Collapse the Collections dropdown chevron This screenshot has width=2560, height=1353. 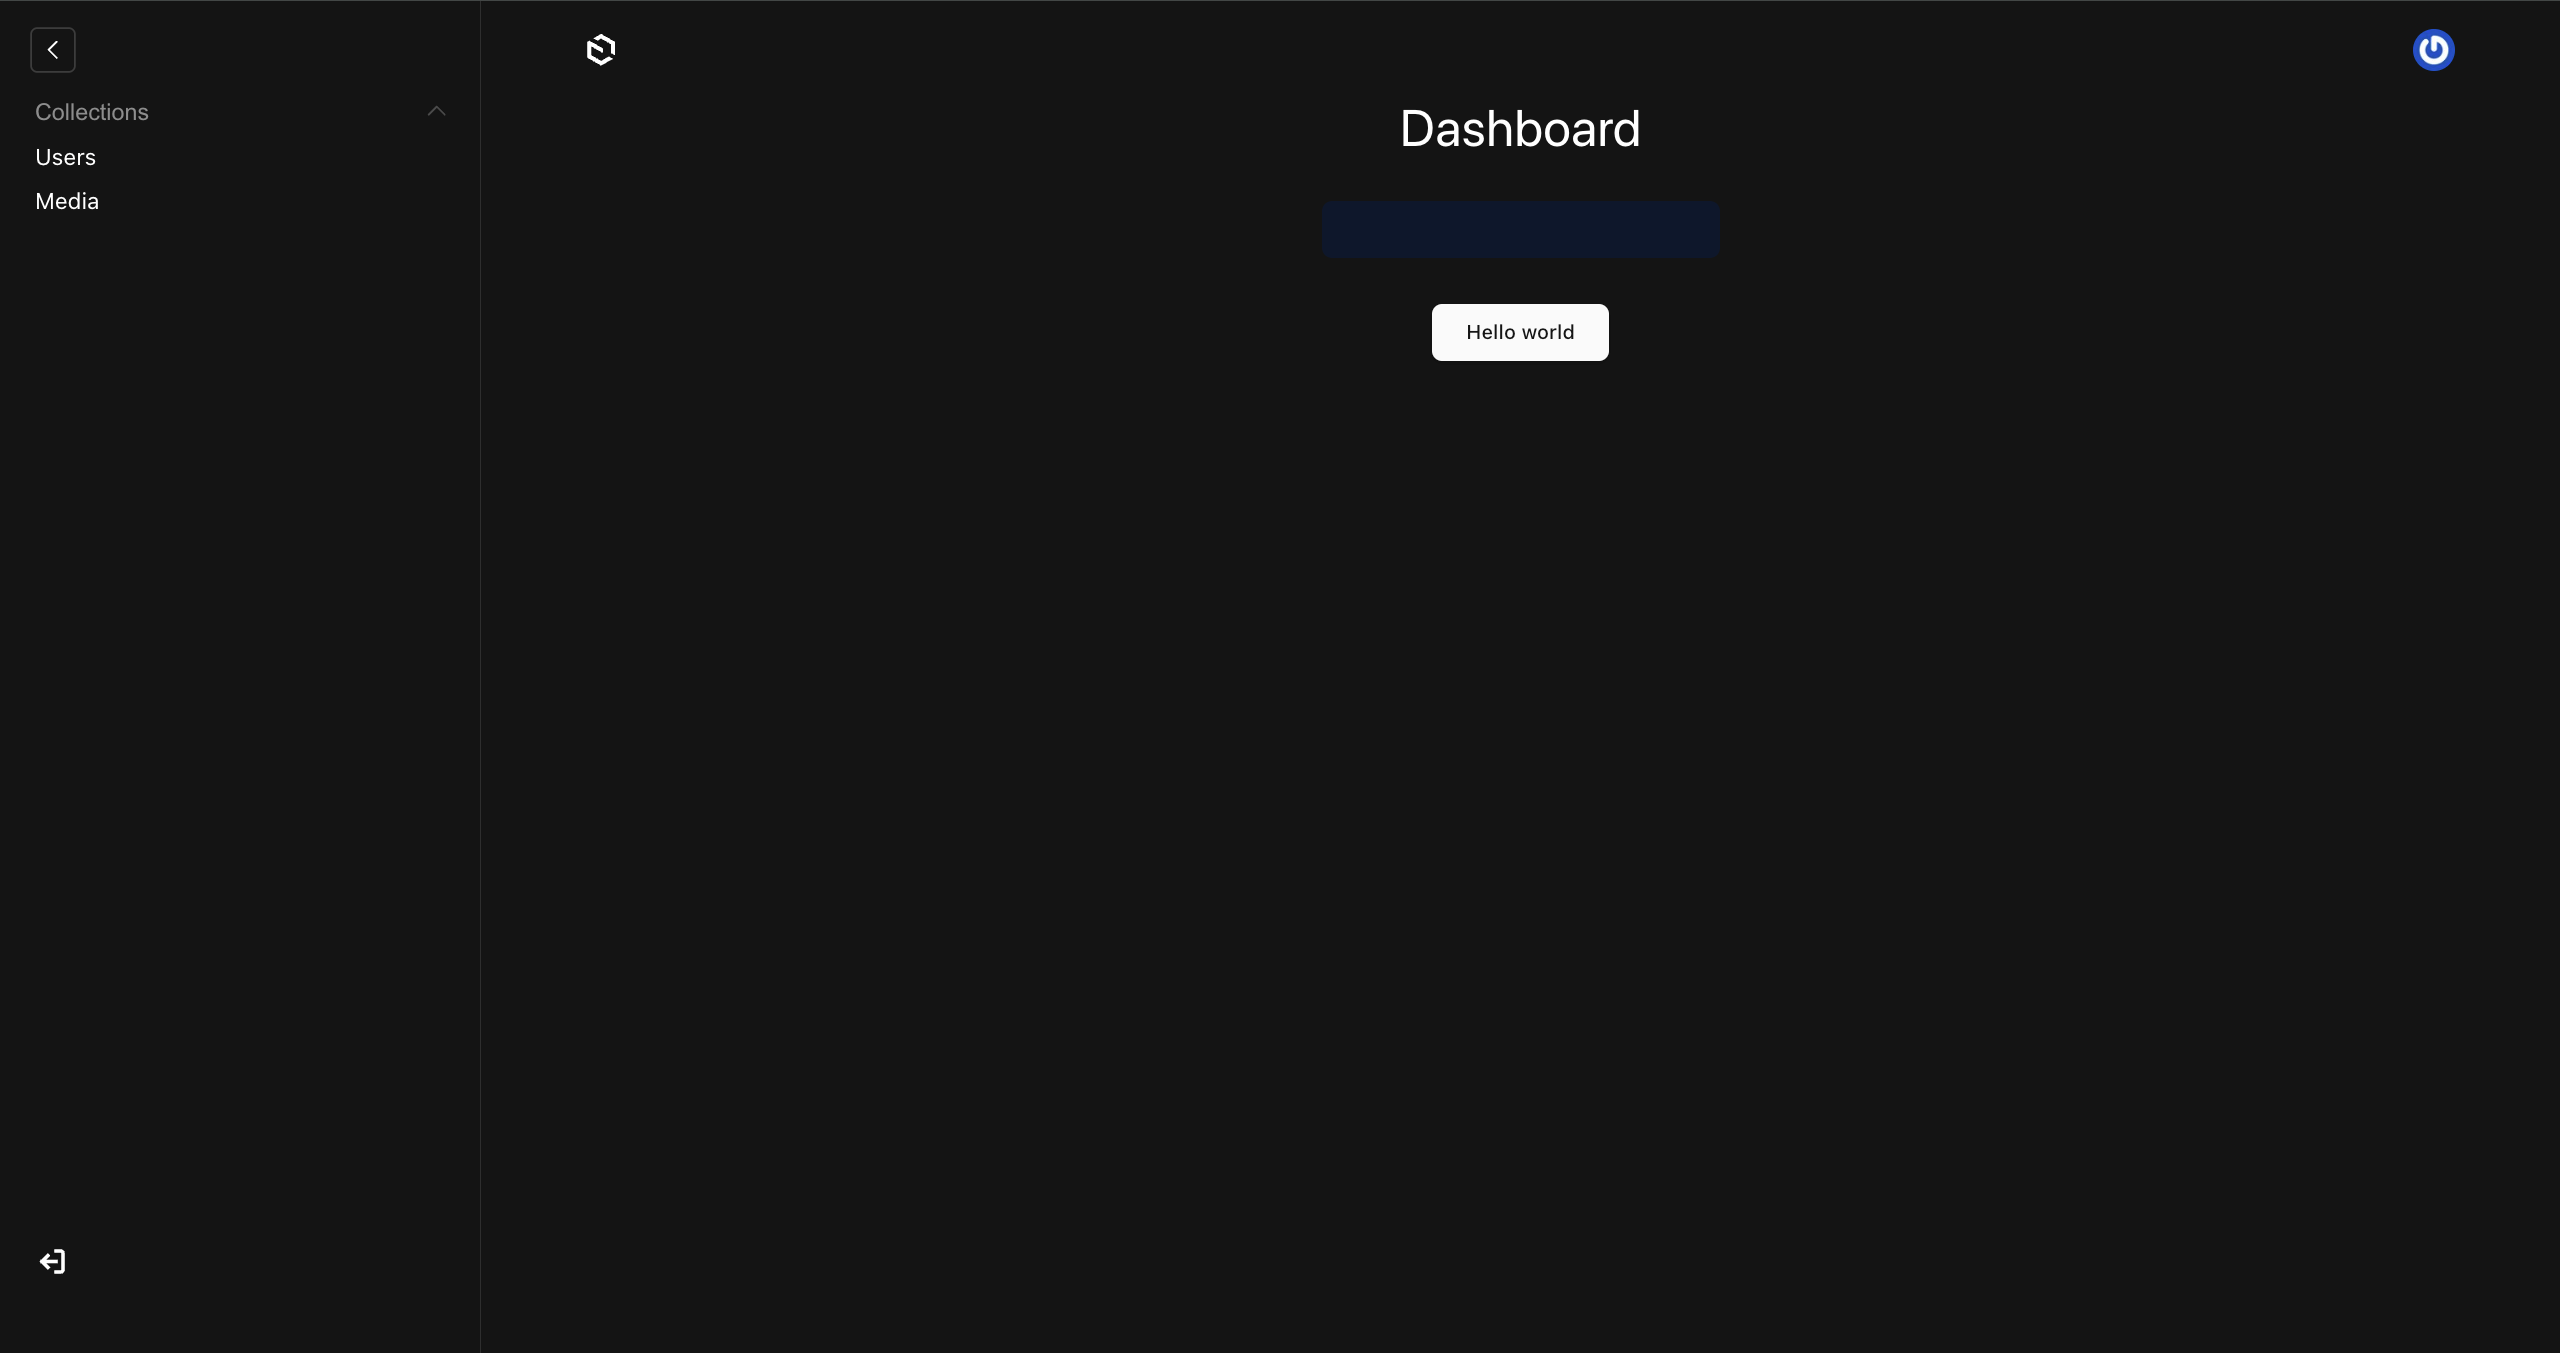[437, 112]
